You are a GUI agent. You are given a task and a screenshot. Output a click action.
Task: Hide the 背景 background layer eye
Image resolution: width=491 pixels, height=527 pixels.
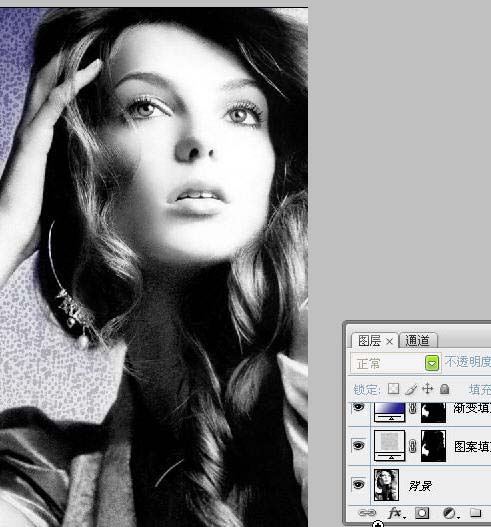pos(359,485)
